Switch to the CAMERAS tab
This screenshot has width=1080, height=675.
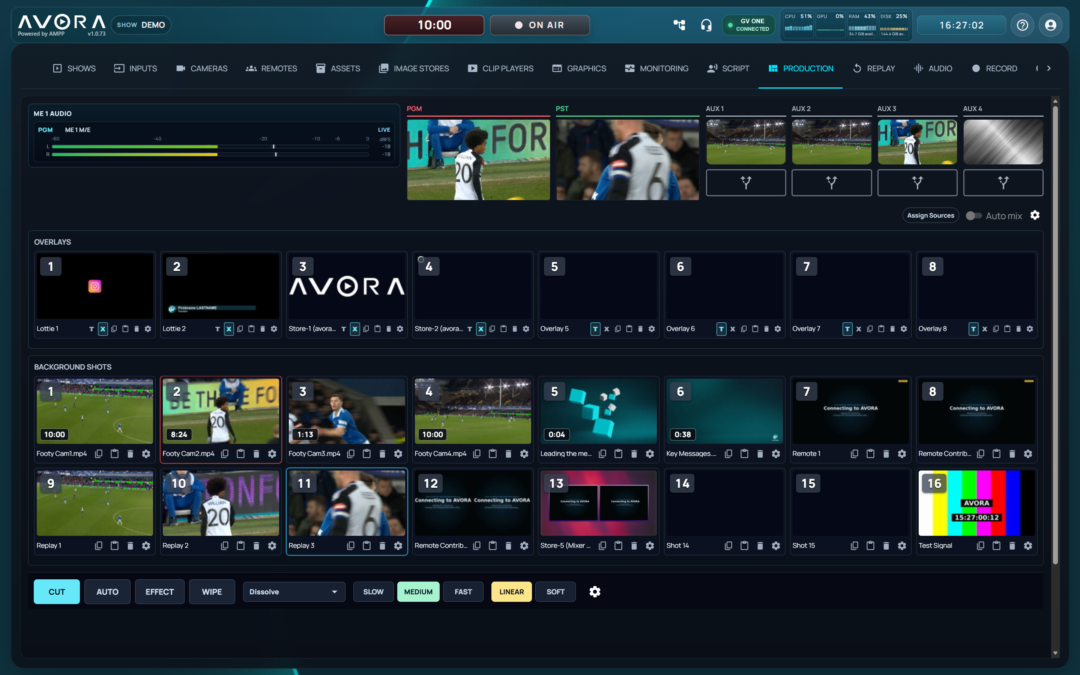click(x=201, y=68)
